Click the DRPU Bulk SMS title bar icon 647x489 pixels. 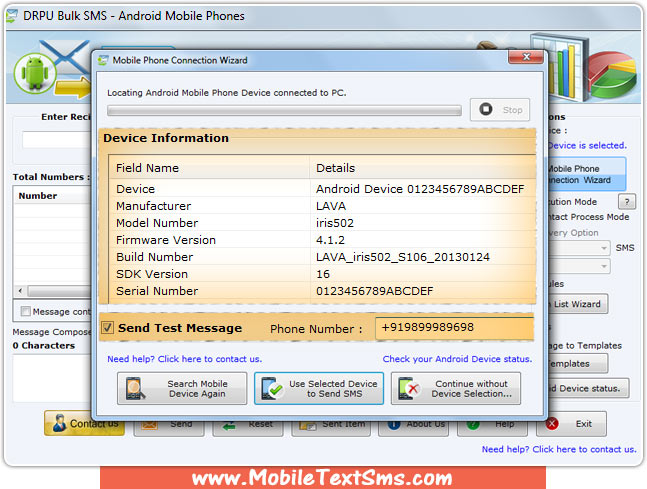(x=12, y=16)
